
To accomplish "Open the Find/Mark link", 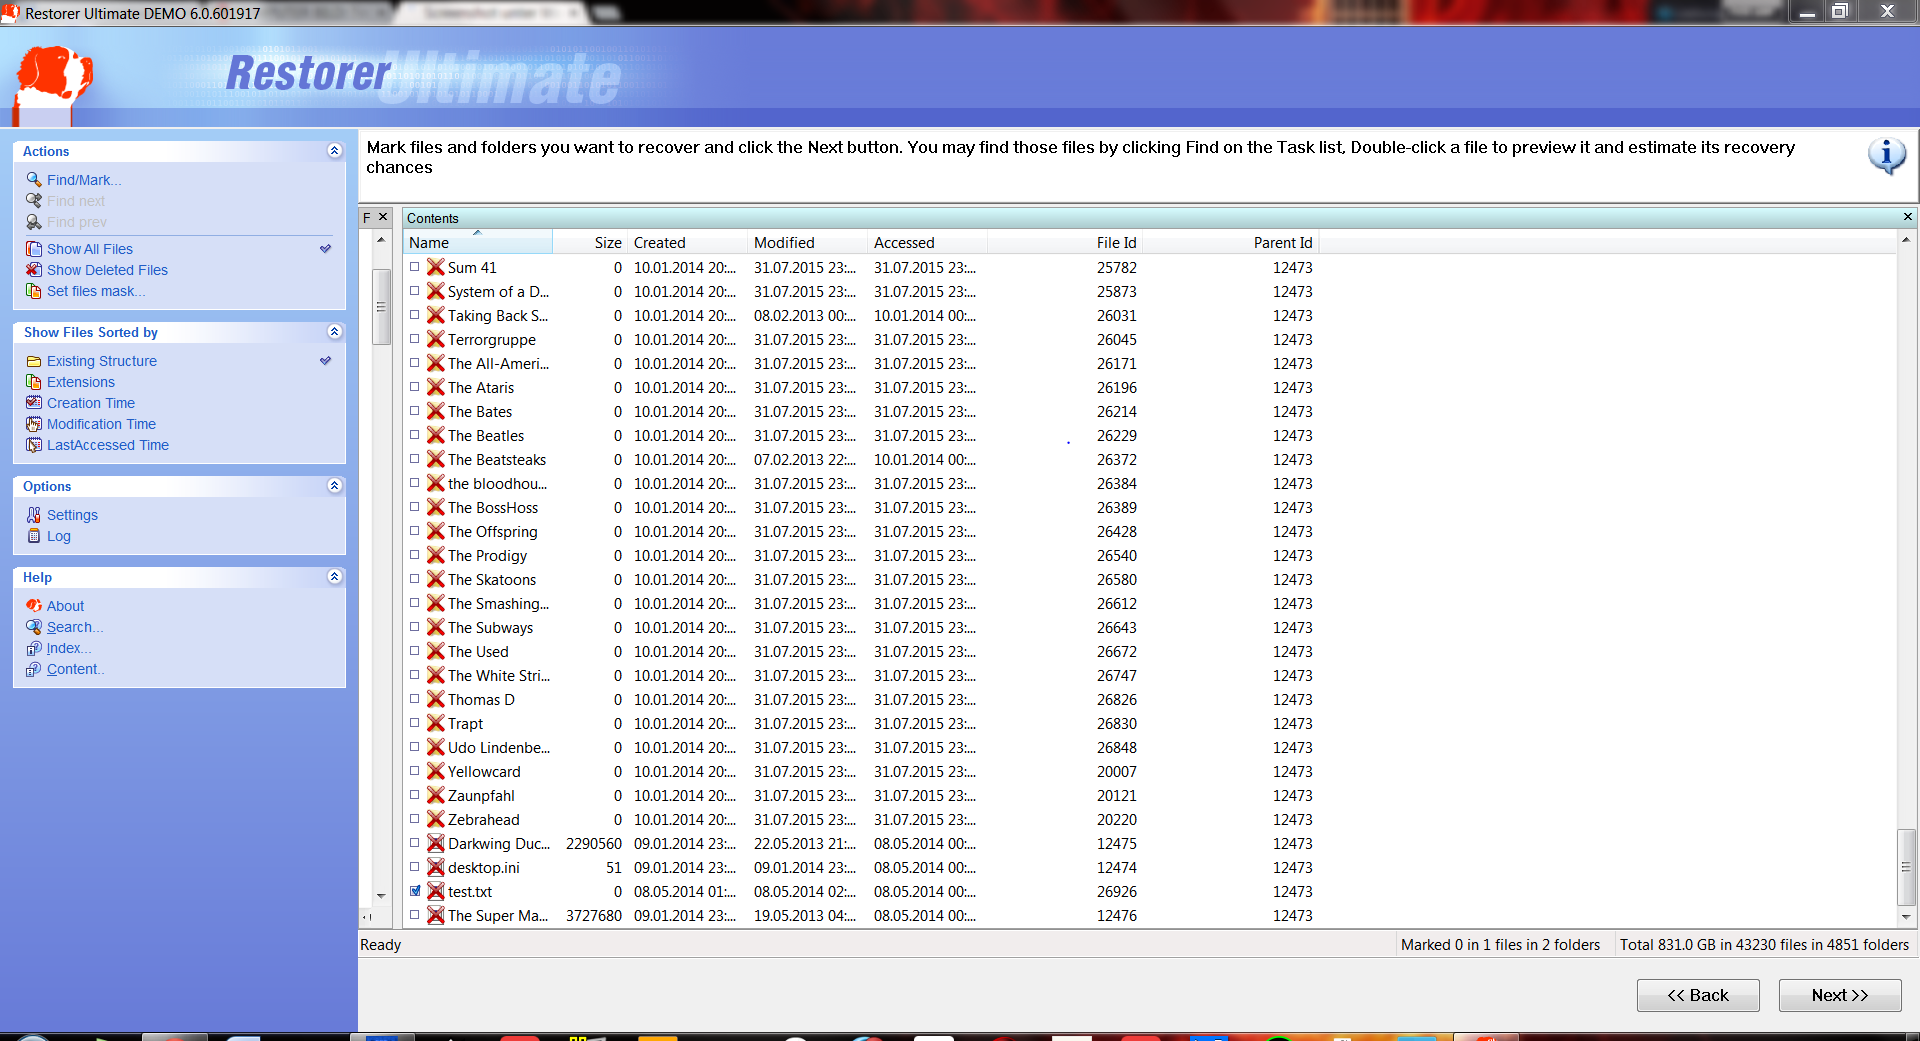I will [84, 180].
